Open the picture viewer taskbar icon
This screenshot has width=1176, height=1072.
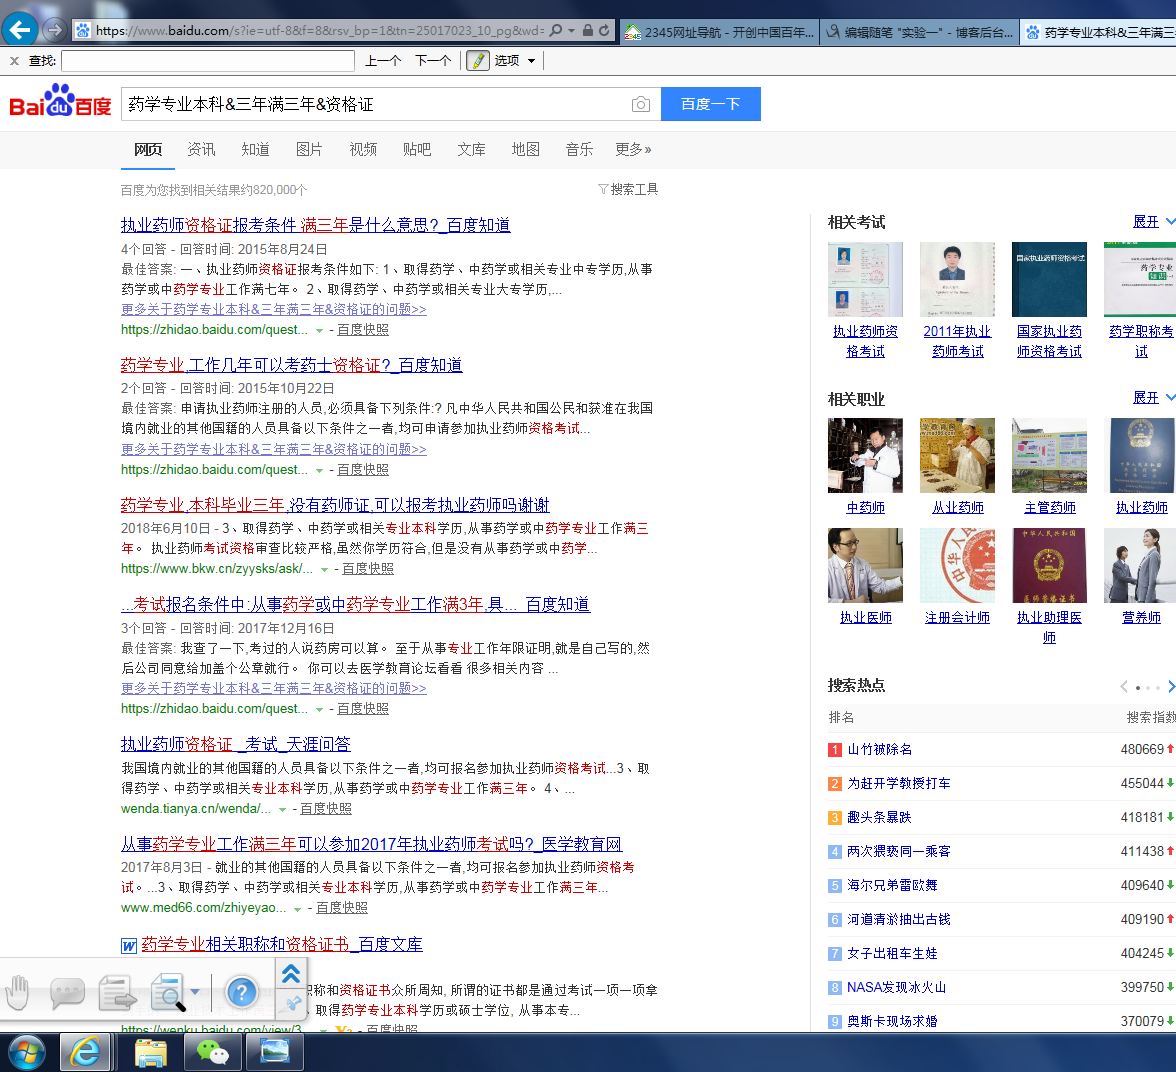point(274,1052)
